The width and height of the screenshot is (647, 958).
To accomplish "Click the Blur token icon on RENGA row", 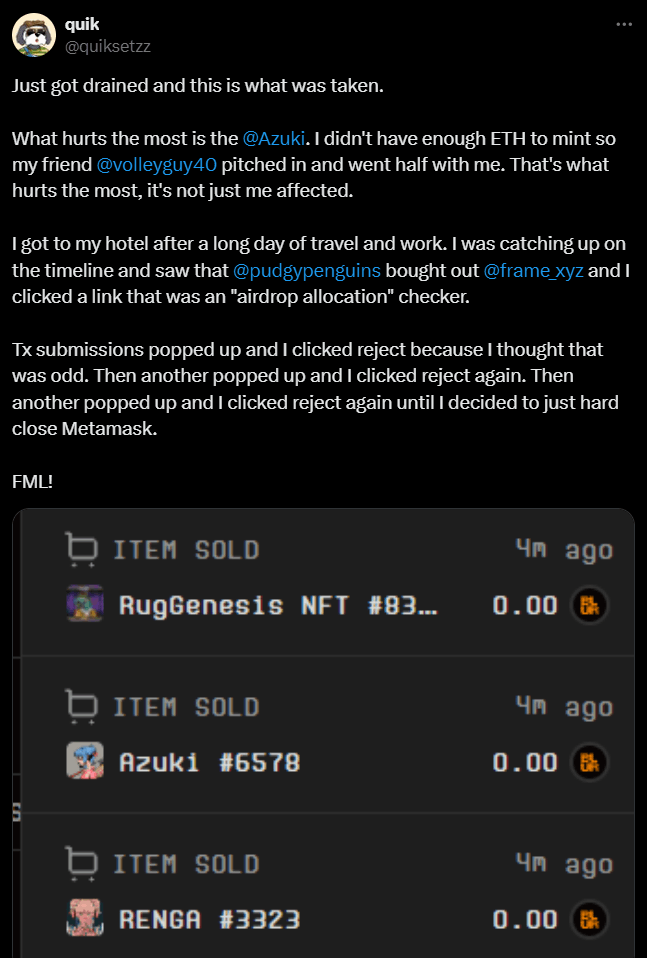I will pyautogui.click(x=590, y=920).
